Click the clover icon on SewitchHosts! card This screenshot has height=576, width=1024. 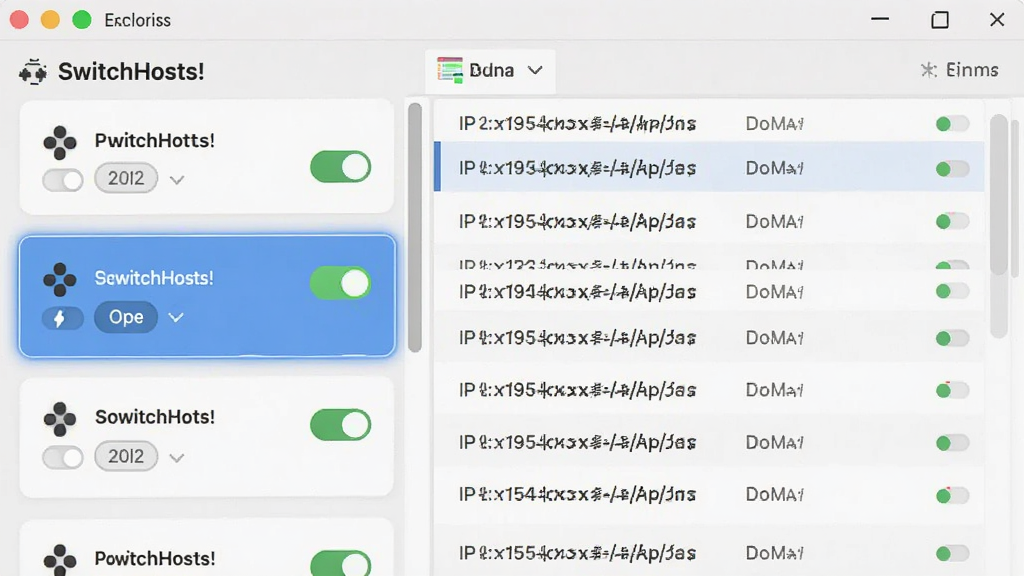pyautogui.click(x=59, y=280)
